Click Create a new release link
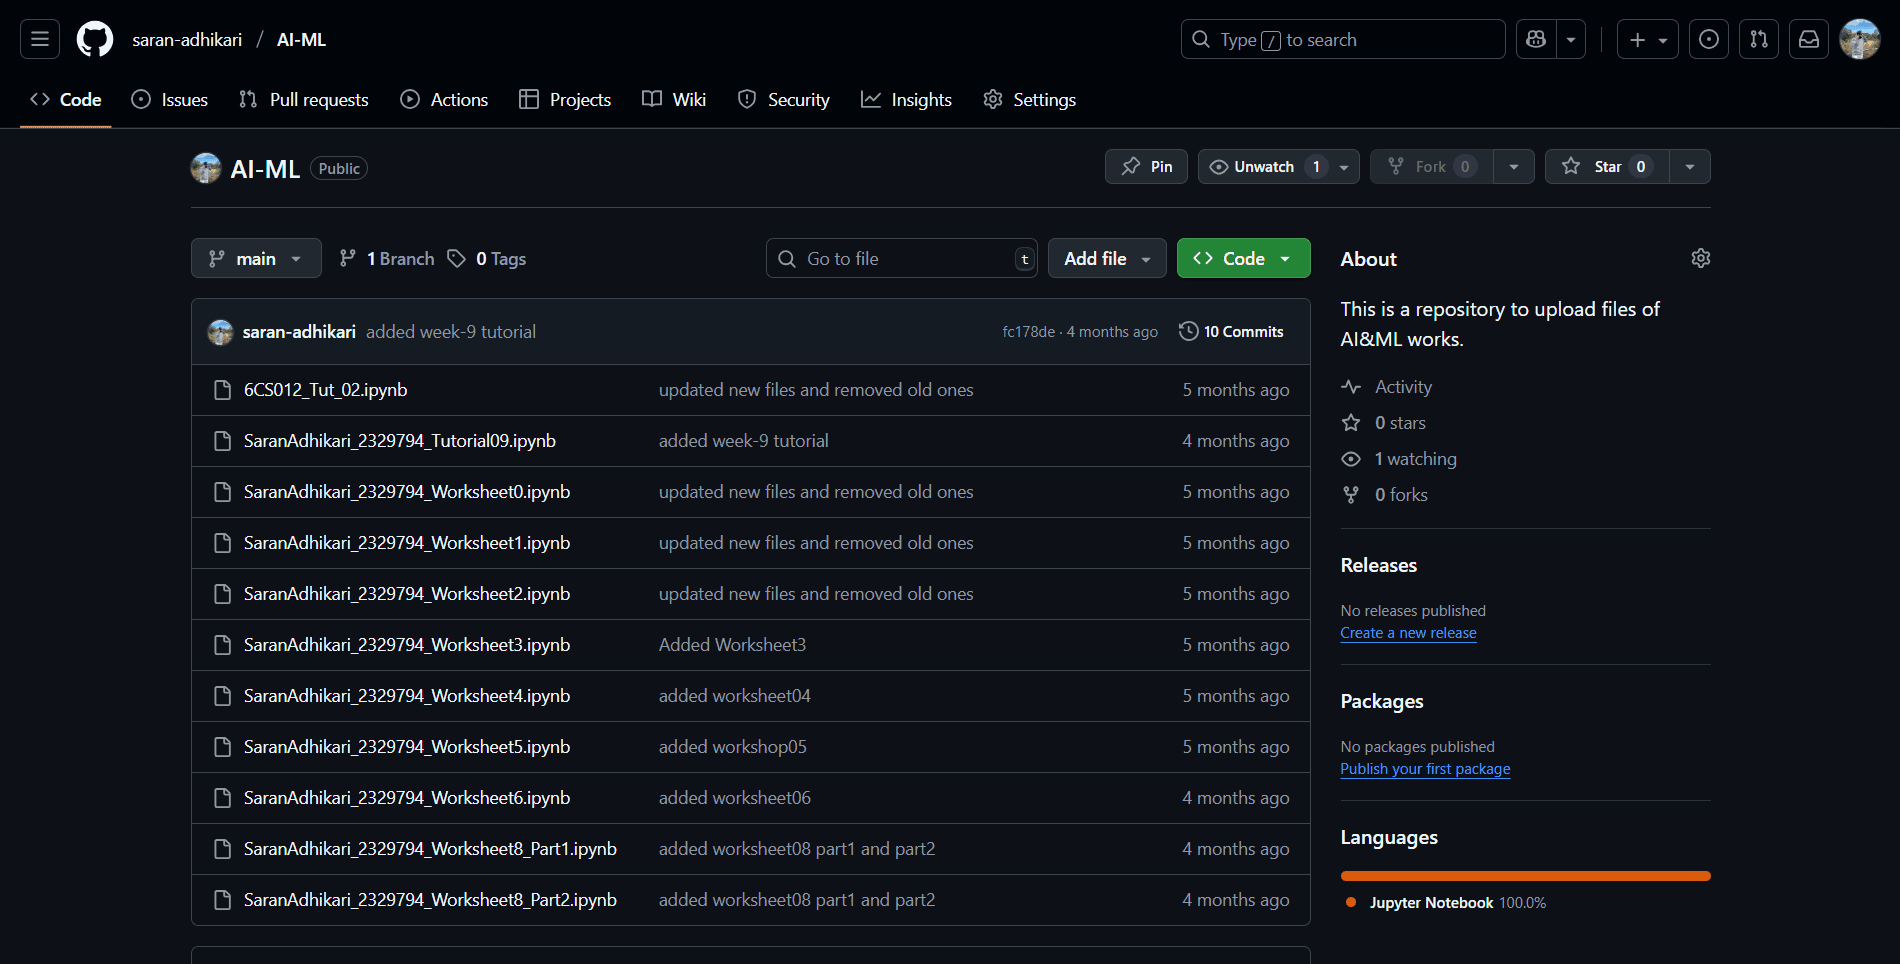The width and height of the screenshot is (1900, 964). coord(1408,633)
